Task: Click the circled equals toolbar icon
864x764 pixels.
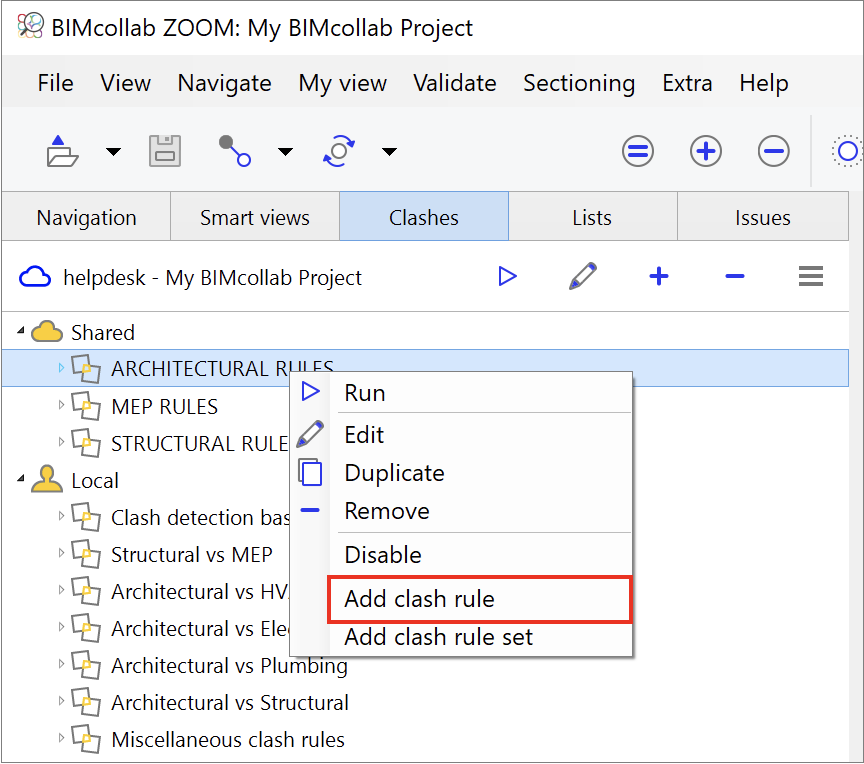Action: (x=638, y=151)
